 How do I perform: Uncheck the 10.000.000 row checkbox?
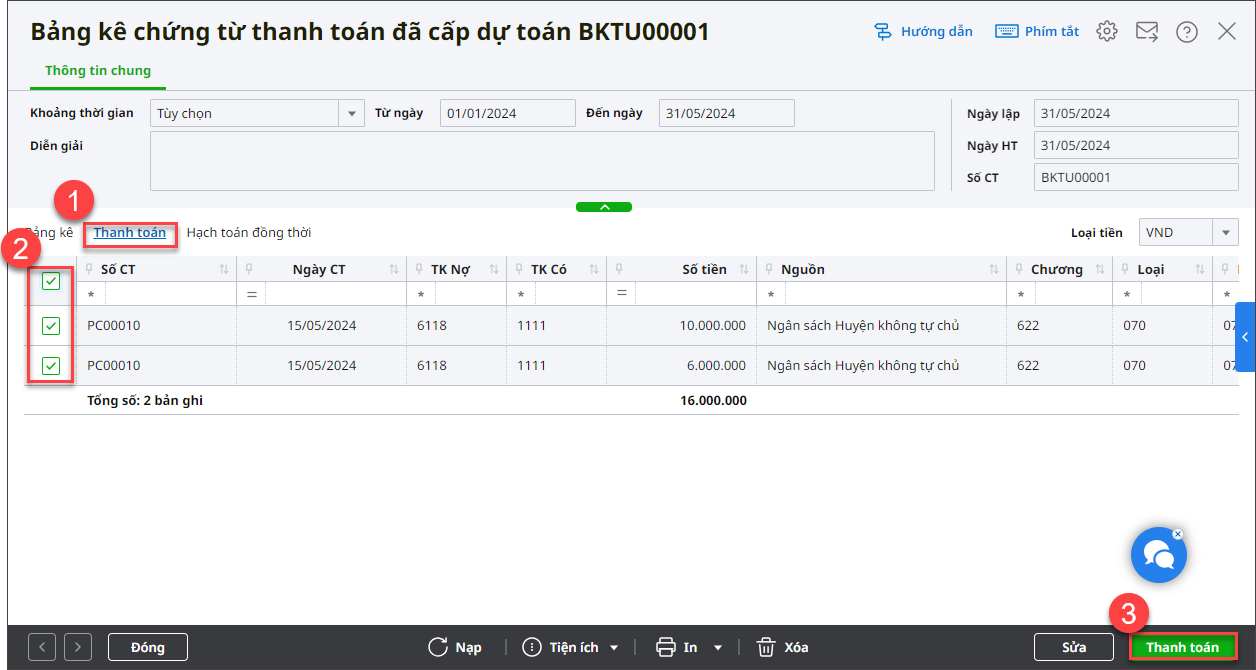click(51, 326)
